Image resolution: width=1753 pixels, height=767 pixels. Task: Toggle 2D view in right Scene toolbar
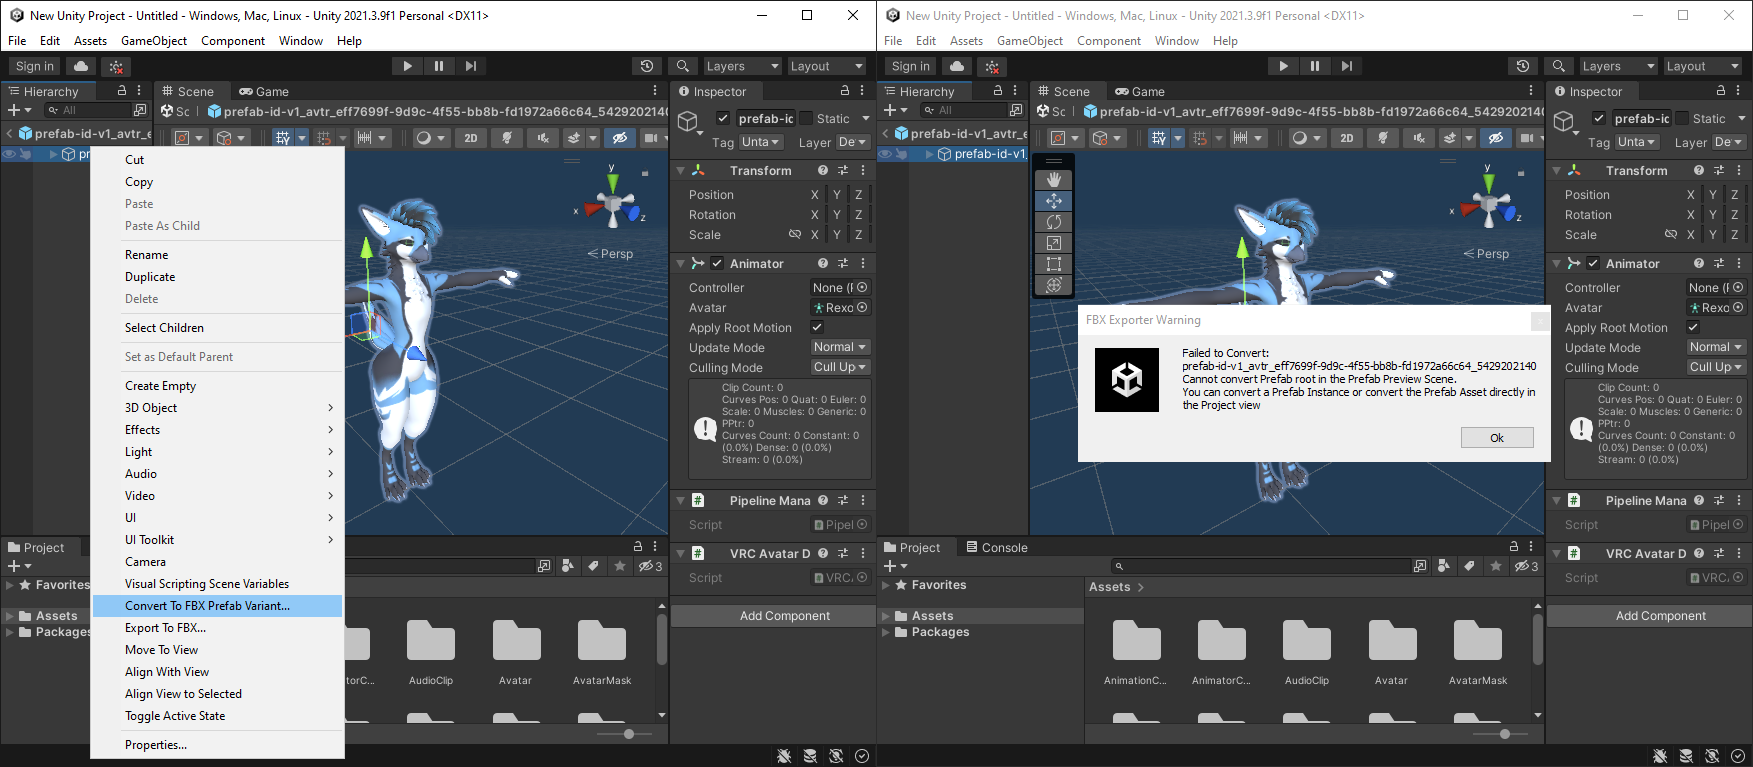click(1347, 138)
